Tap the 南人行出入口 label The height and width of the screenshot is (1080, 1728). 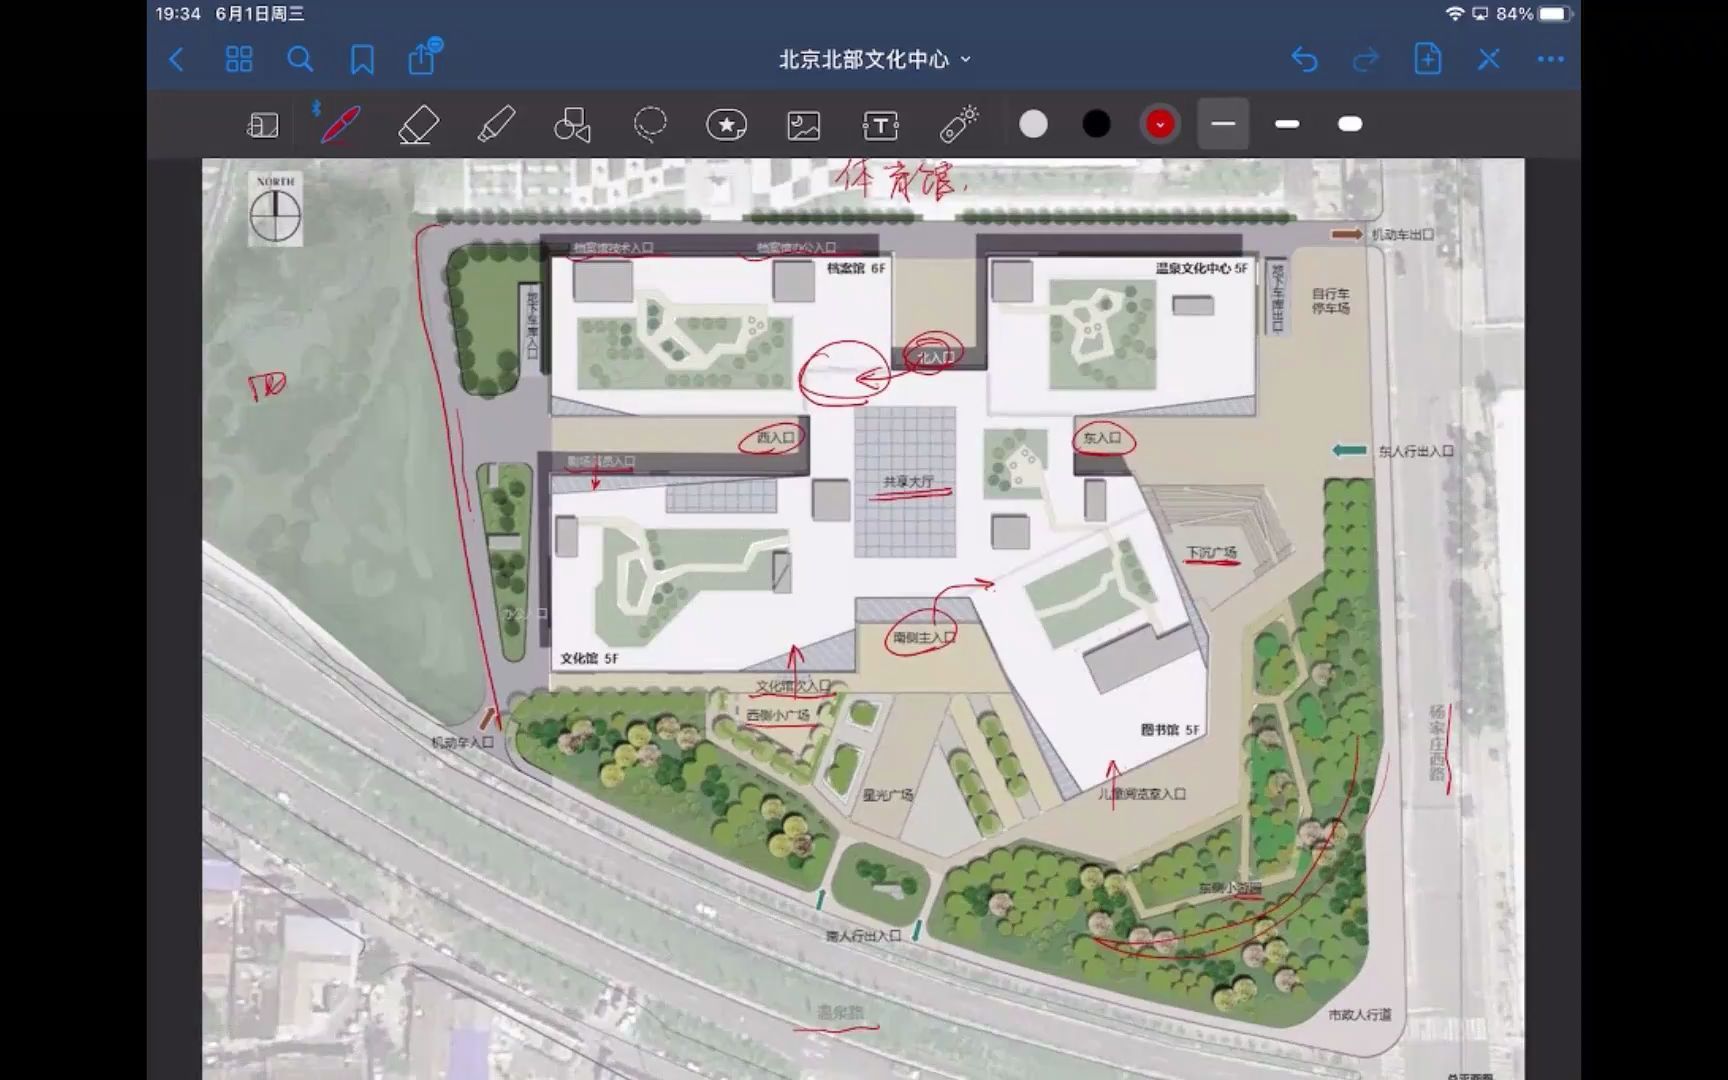pyautogui.click(x=863, y=936)
